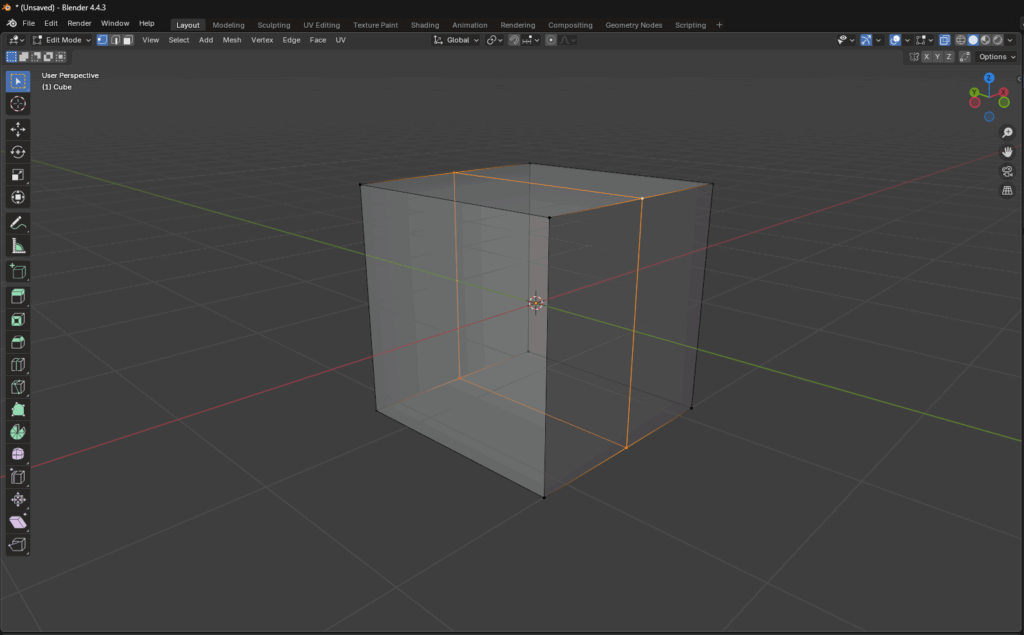1024x635 pixels.
Task: Click the Z axis on navigation gizmo
Action: pyautogui.click(x=989, y=78)
